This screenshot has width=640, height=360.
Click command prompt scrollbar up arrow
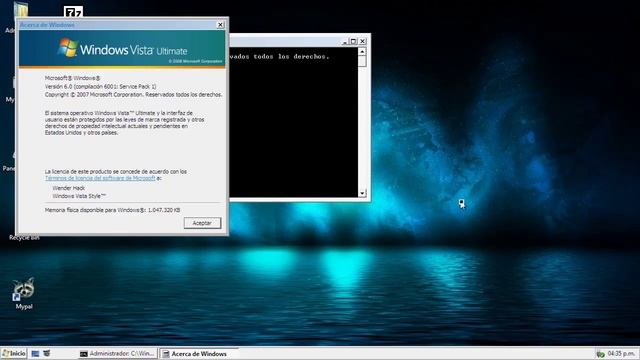362,52
